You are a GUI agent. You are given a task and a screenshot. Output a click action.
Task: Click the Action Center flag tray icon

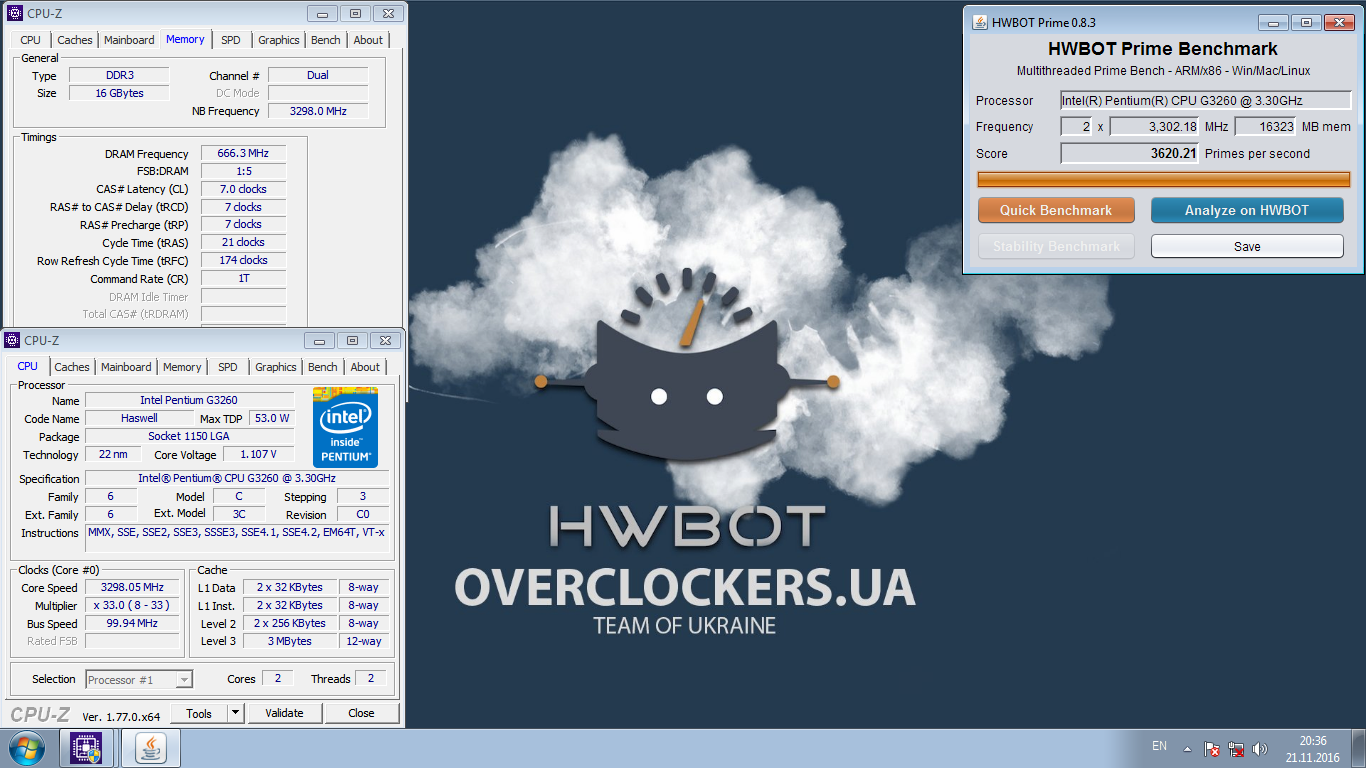tap(1212, 748)
